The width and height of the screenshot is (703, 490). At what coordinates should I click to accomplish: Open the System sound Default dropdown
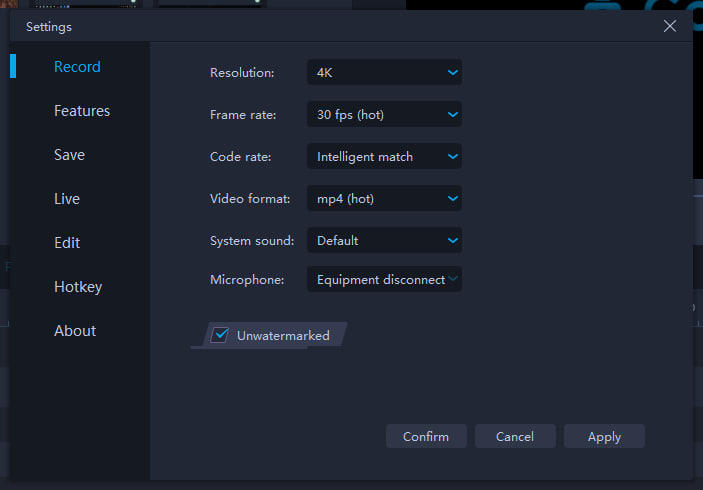[384, 240]
